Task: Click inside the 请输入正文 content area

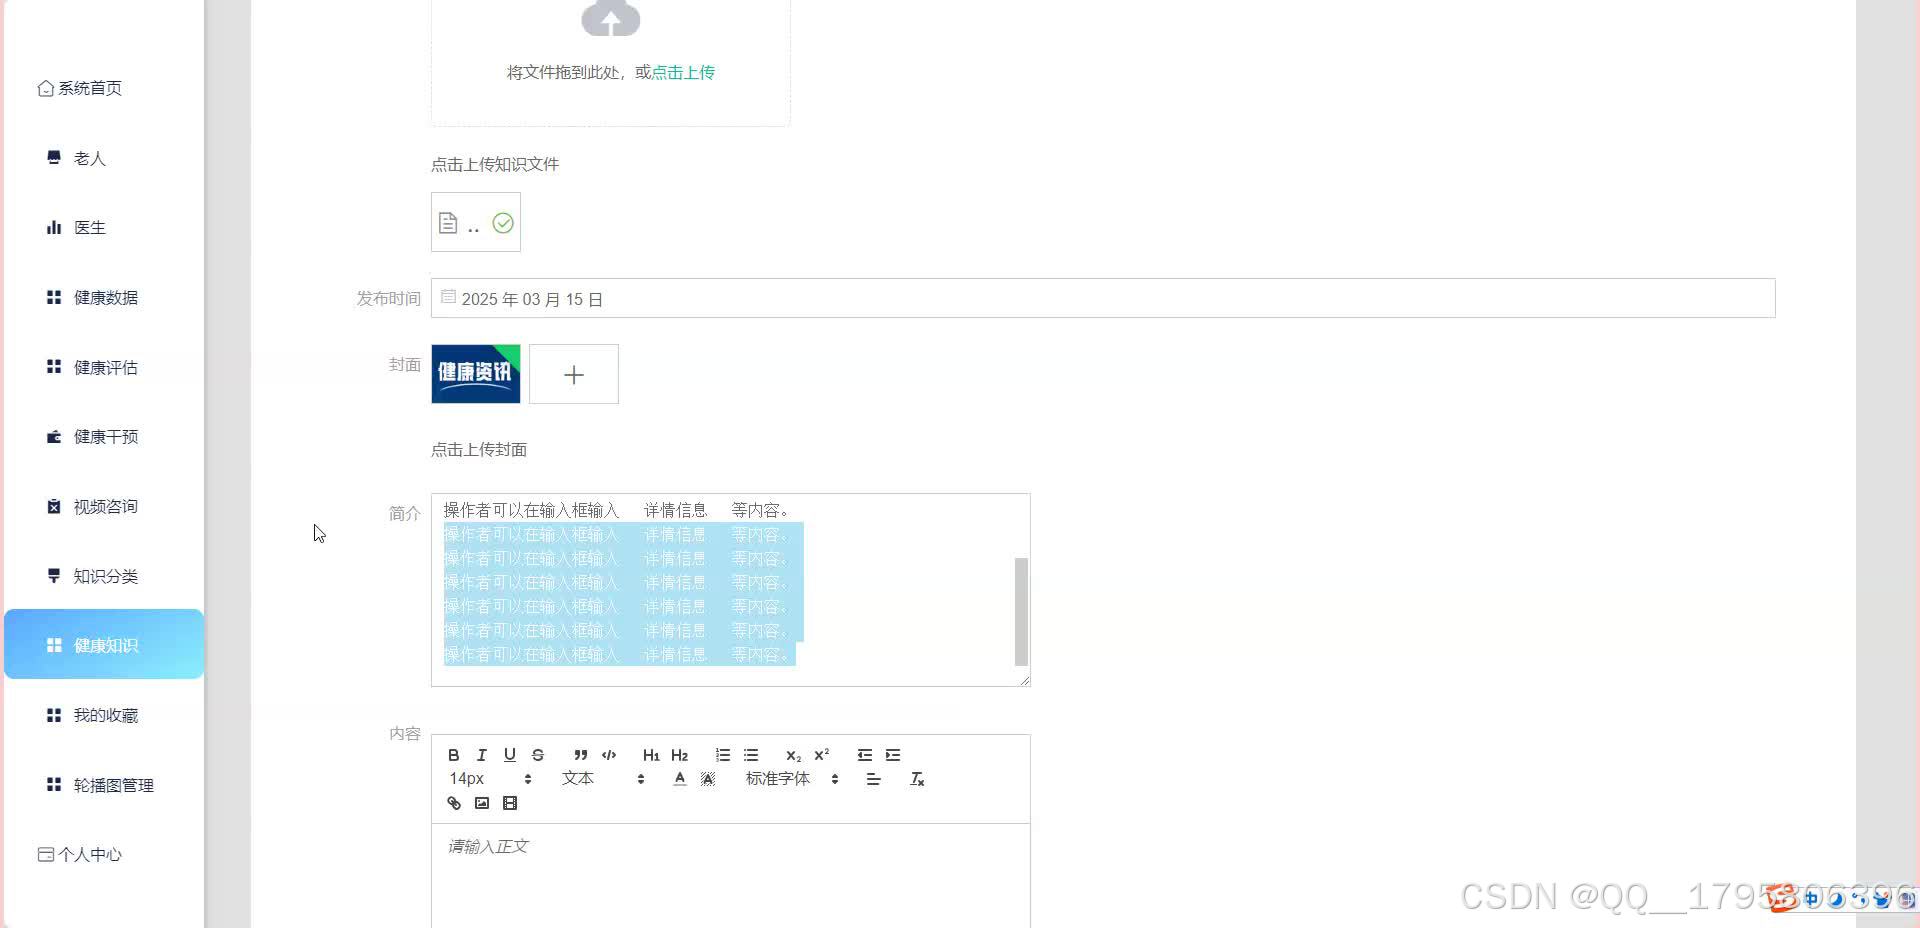Action: coord(731,876)
